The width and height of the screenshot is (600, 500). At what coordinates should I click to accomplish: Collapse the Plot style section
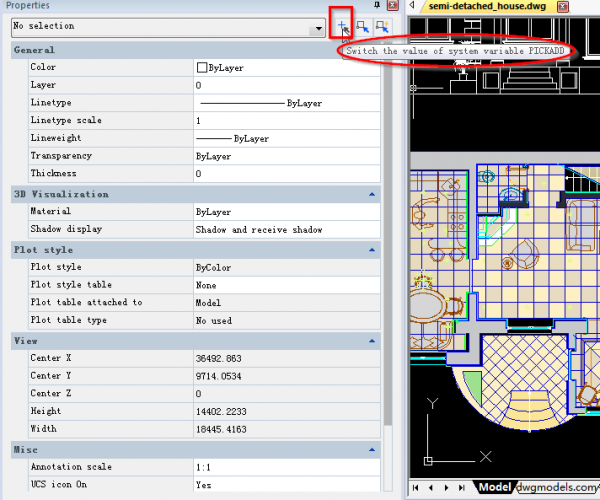click(372, 250)
